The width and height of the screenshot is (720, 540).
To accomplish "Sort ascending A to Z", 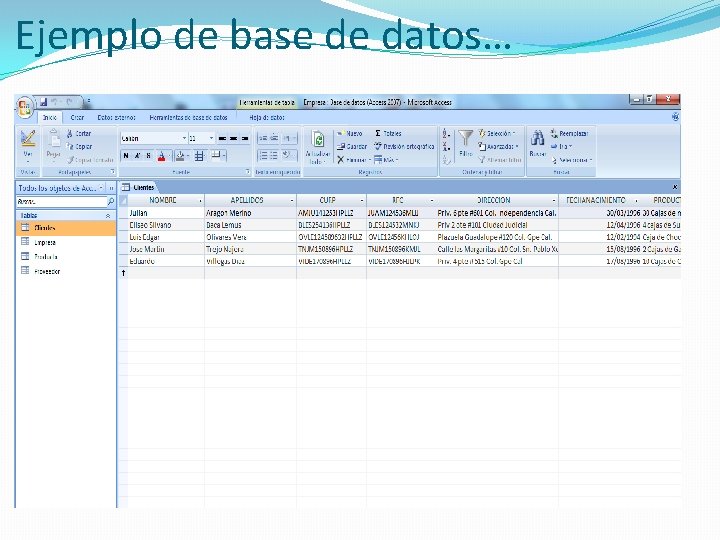I will [446, 134].
